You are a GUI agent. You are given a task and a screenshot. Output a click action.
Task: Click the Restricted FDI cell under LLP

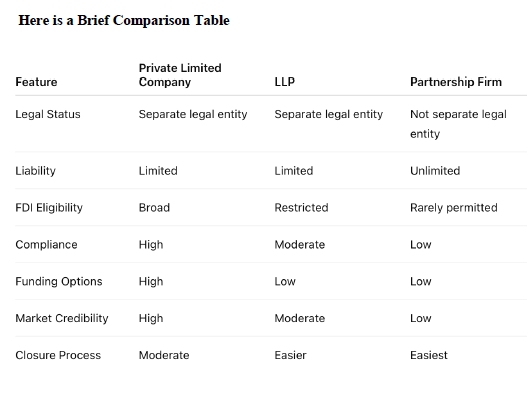coord(301,208)
